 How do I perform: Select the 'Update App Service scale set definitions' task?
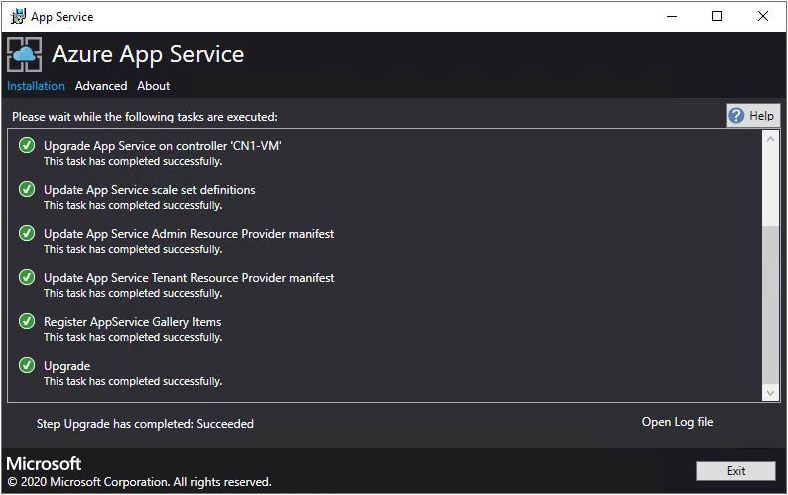click(150, 190)
